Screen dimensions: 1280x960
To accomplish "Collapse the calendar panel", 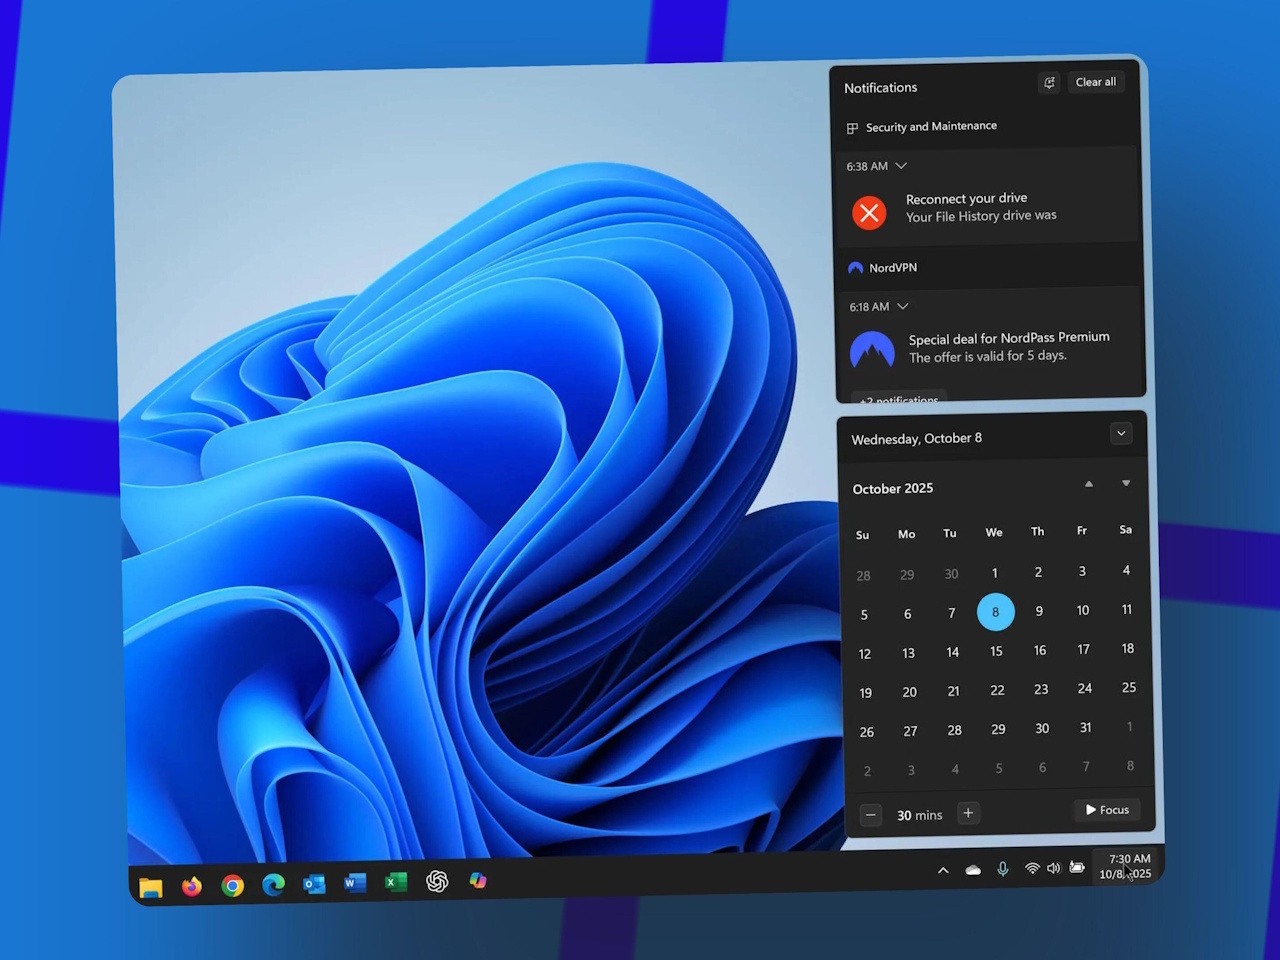I will pyautogui.click(x=1121, y=433).
